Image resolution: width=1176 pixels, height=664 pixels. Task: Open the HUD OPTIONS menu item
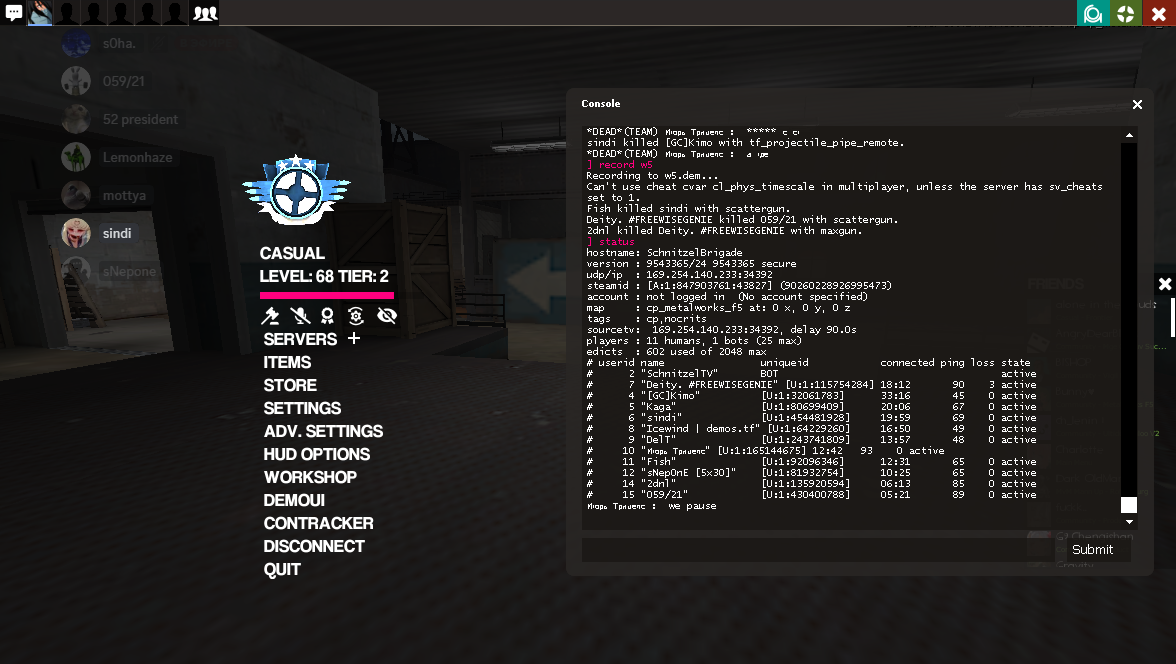point(316,454)
